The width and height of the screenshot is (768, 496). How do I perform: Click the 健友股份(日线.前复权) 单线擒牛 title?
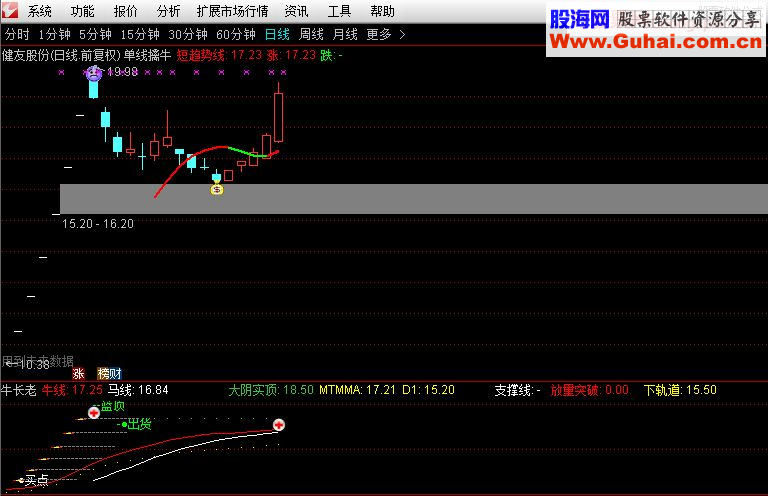pyautogui.click(x=86, y=55)
